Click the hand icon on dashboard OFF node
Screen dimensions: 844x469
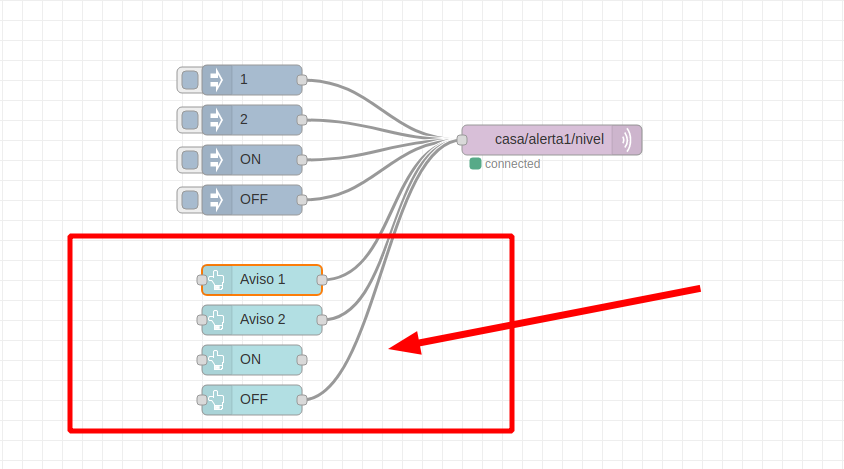coord(216,400)
